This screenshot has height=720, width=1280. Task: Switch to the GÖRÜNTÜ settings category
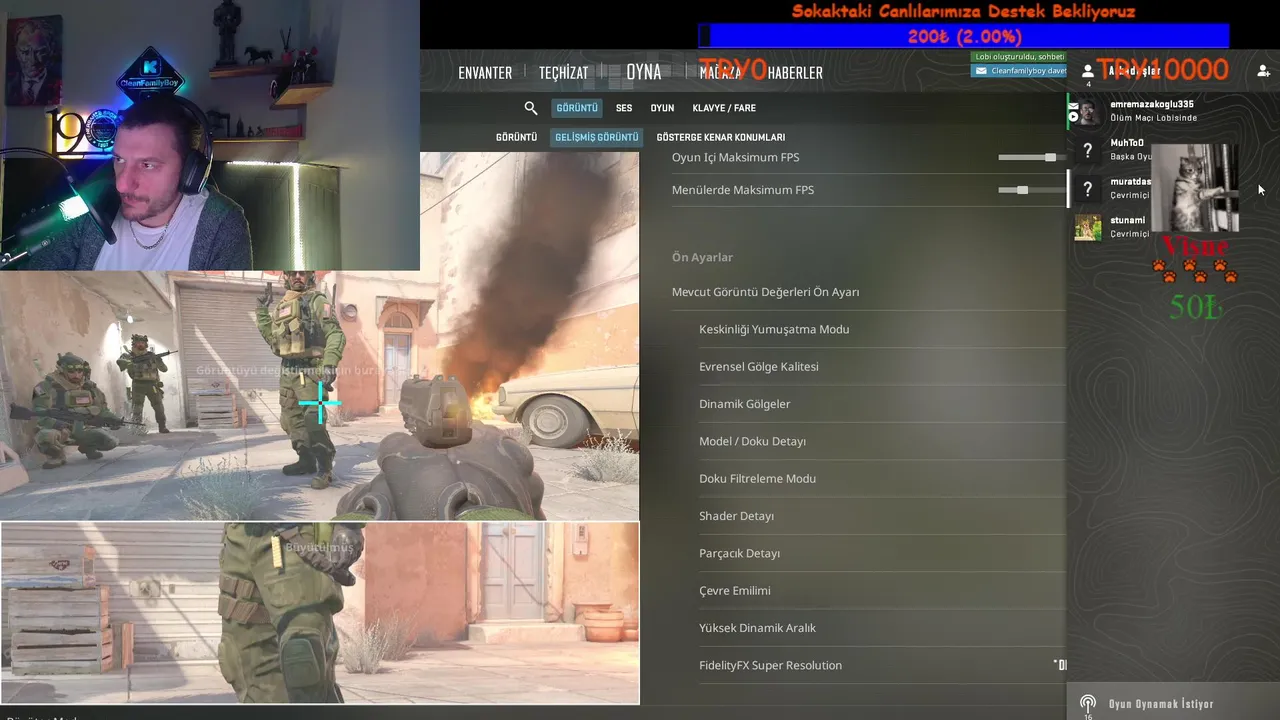(577, 108)
